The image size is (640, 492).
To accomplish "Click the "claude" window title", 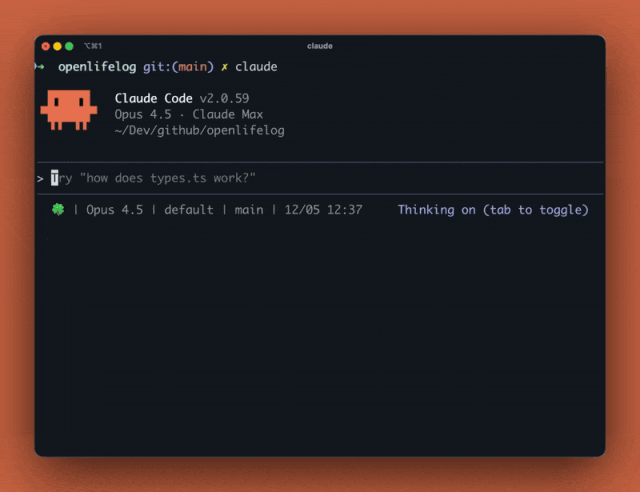I will [320, 46].
